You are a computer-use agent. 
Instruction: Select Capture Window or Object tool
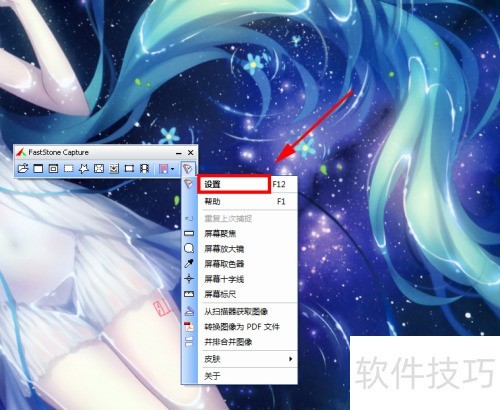coord(53,168)
